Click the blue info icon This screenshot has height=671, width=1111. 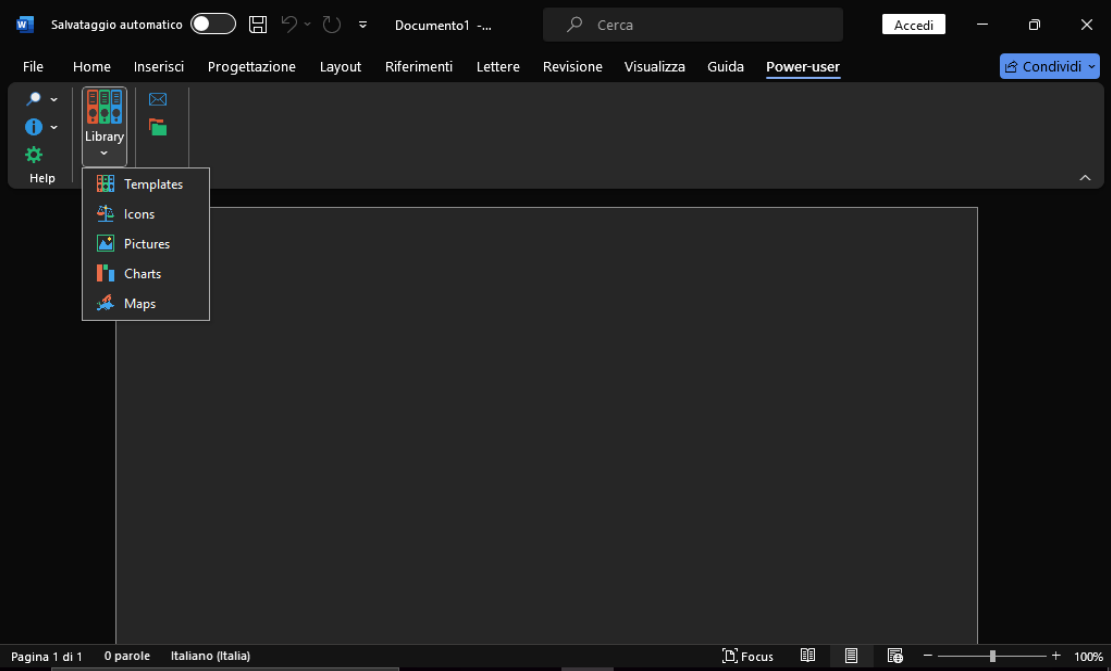click(x=33, y=127)
